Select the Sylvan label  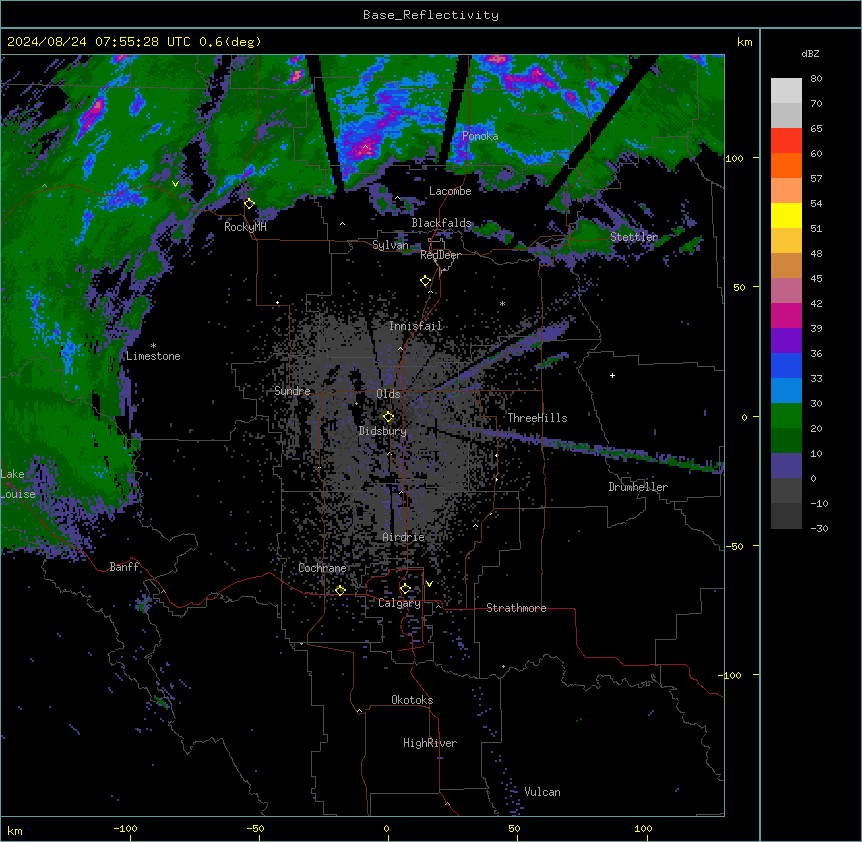pos(390,245)
